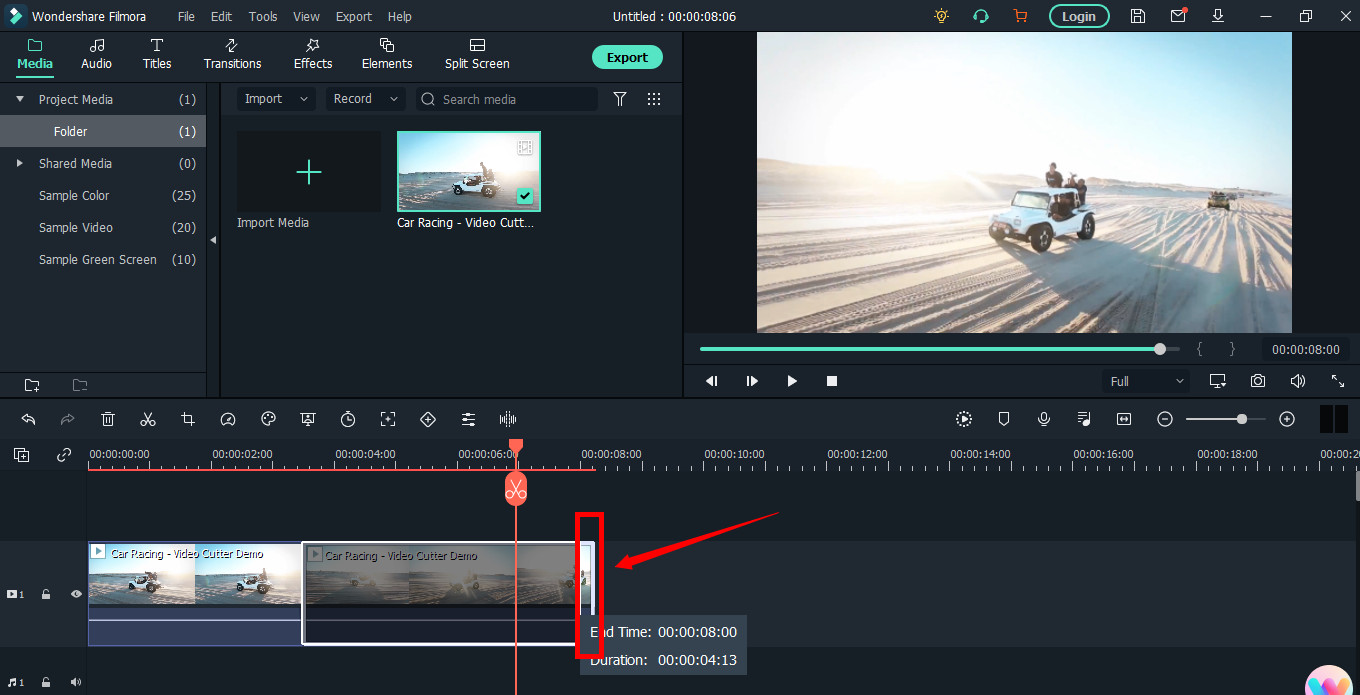Click the Login button

pyautogui.click(x=1078, y=16)
